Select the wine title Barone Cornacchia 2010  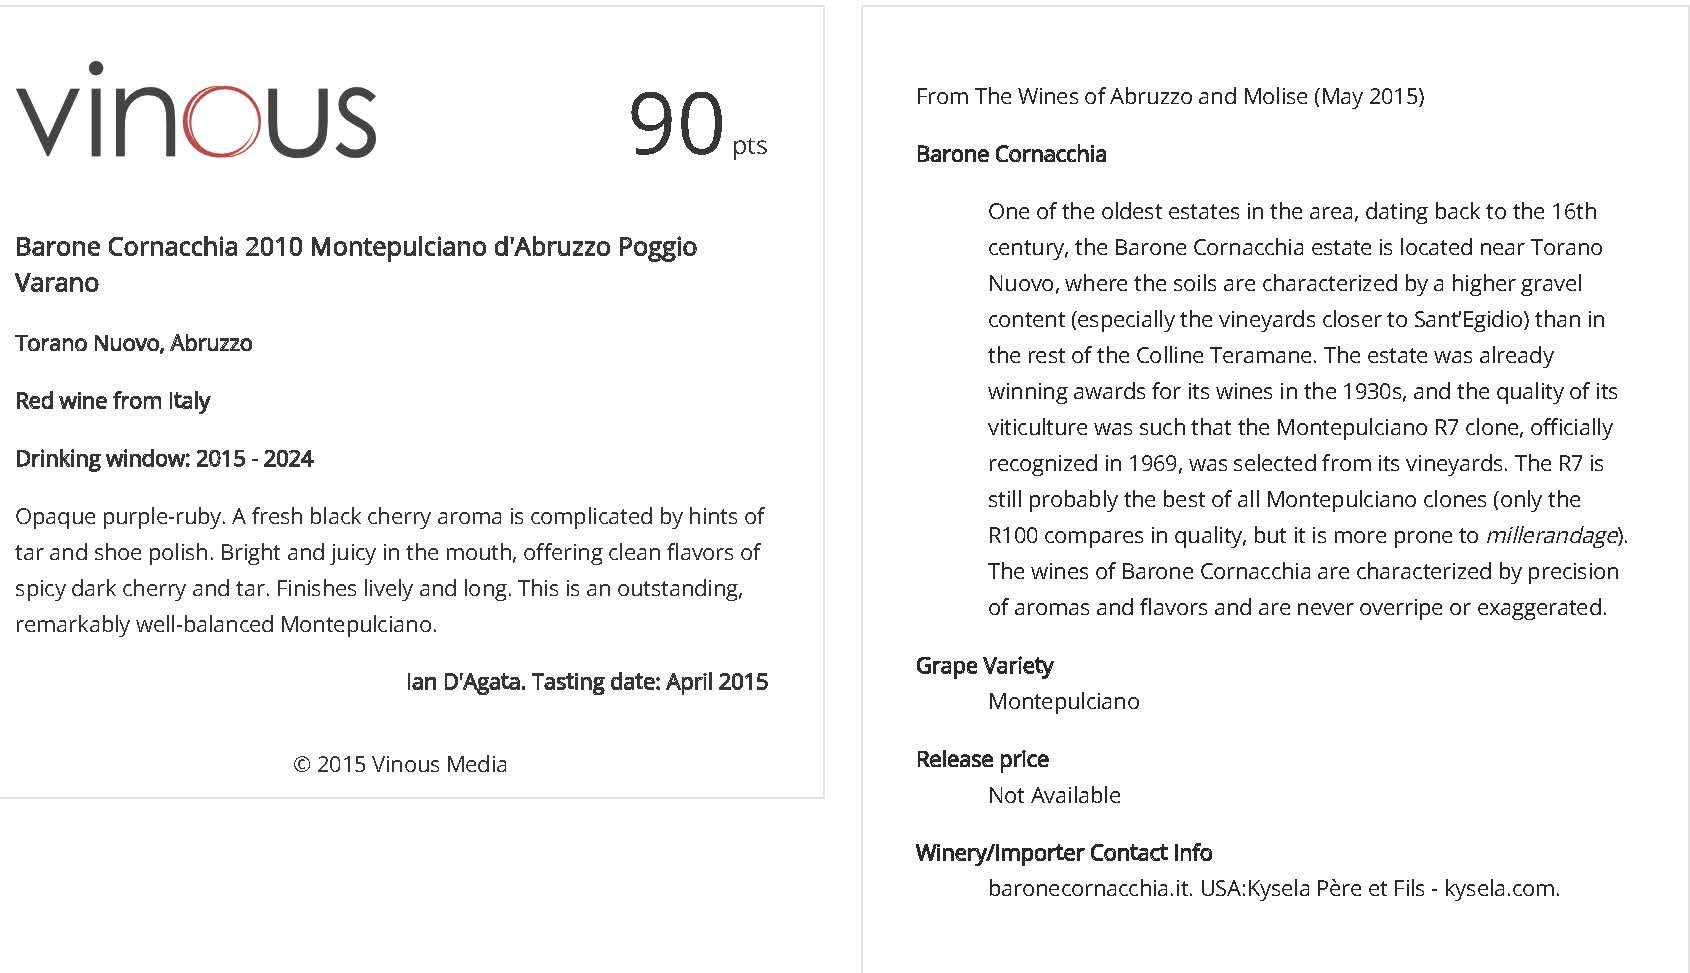[356, 264]
